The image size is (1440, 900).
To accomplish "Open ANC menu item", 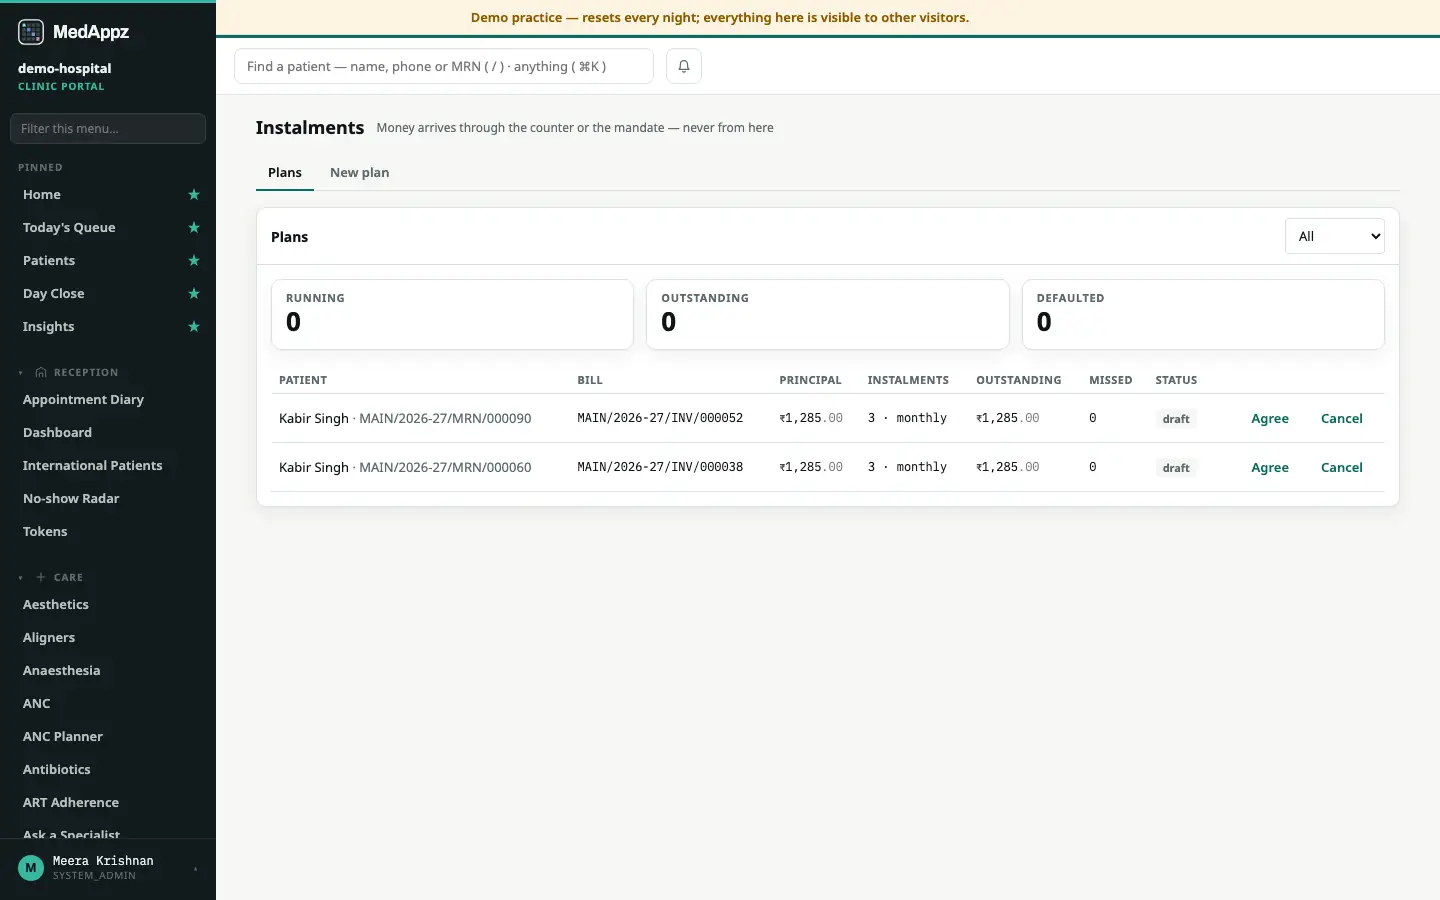I will pyautogui.click(x=37, y=704).
